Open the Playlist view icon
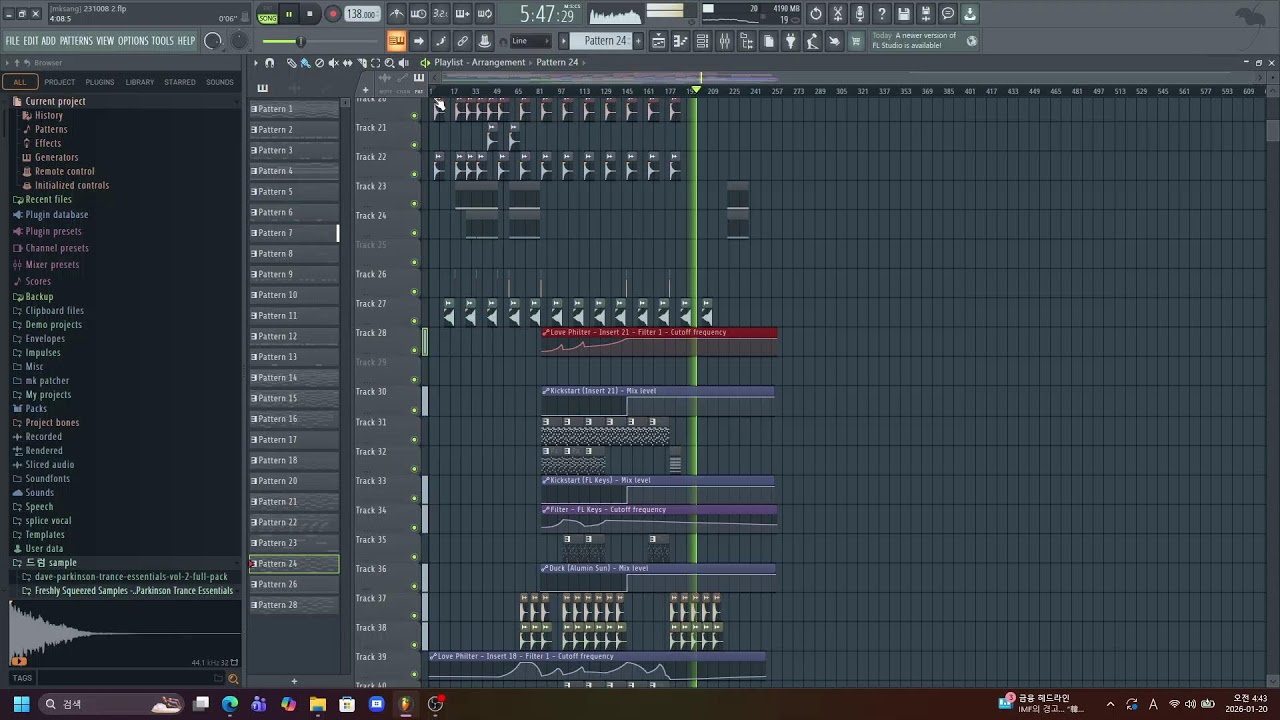This screenshot has width=1280, height=720. point(658,41)
